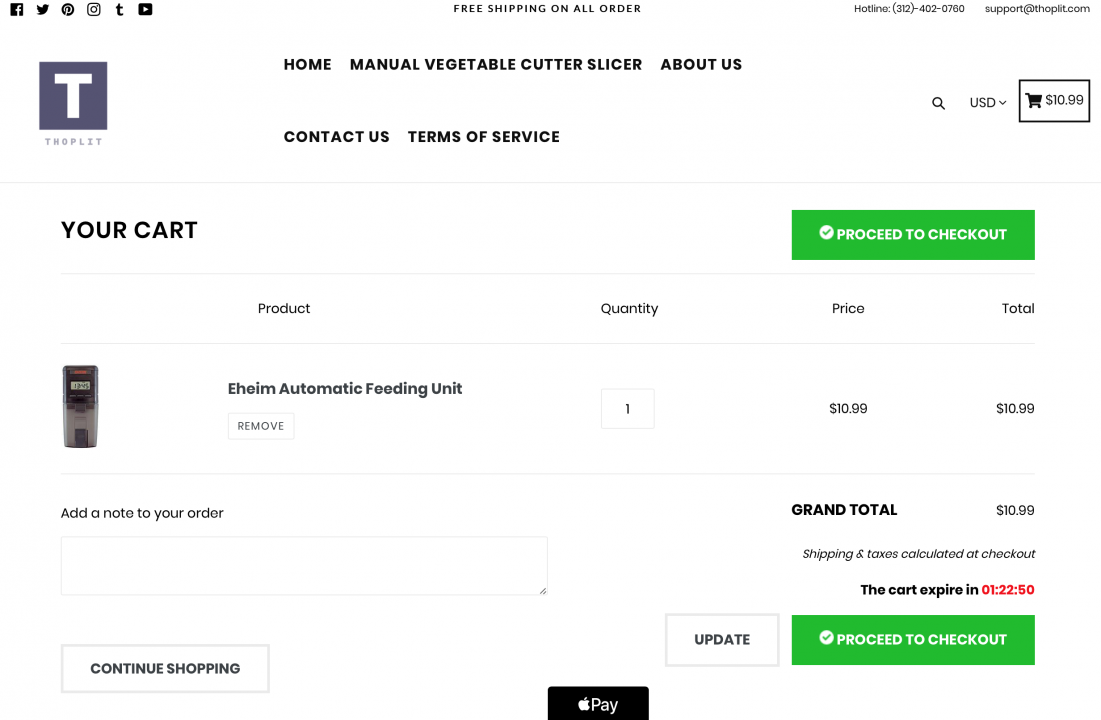Open the Pinterest social icon
The width and height of the screenshot is (1101, 720).
68,9
